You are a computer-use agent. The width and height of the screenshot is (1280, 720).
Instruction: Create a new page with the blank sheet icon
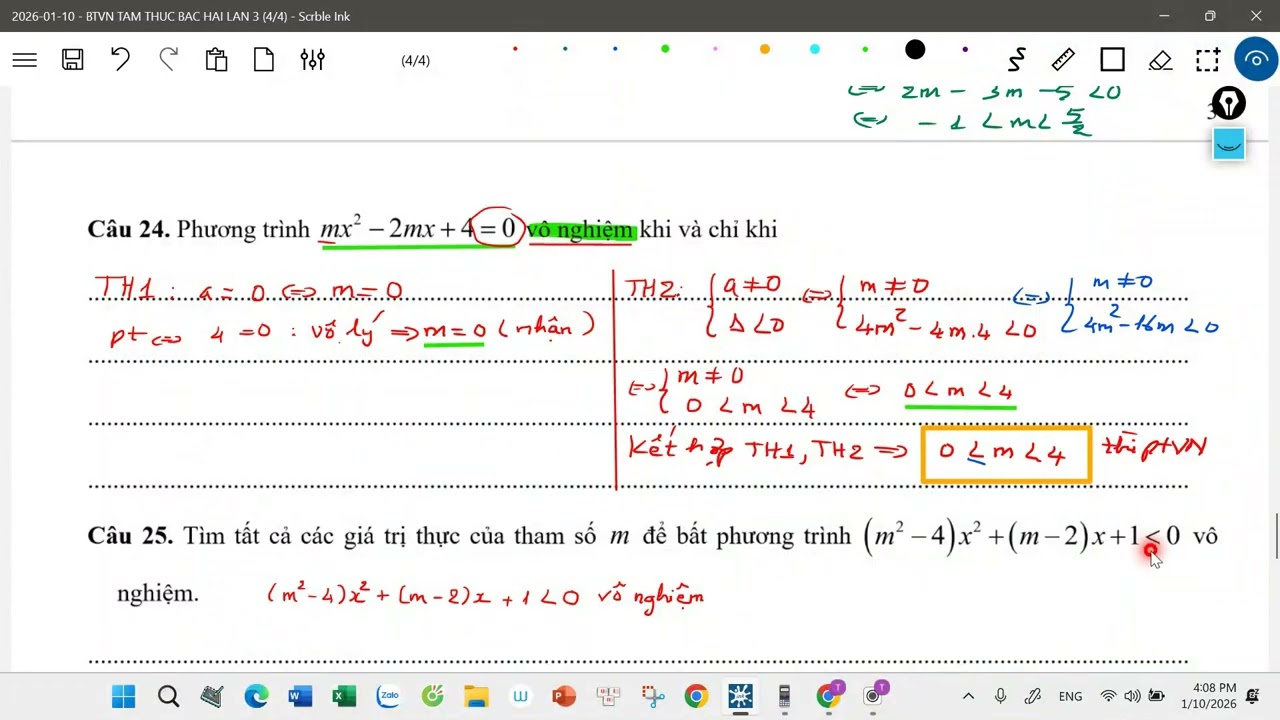pos(264,60)
